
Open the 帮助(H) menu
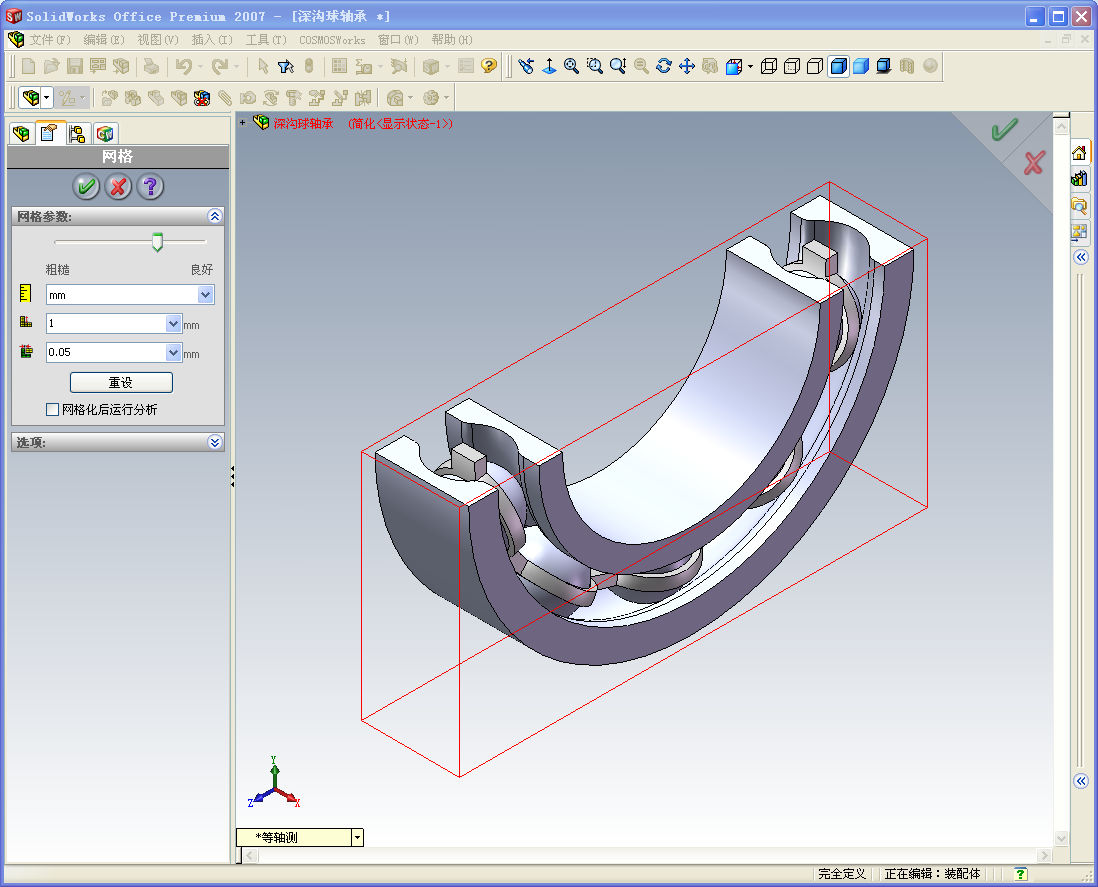coord(452,40)
